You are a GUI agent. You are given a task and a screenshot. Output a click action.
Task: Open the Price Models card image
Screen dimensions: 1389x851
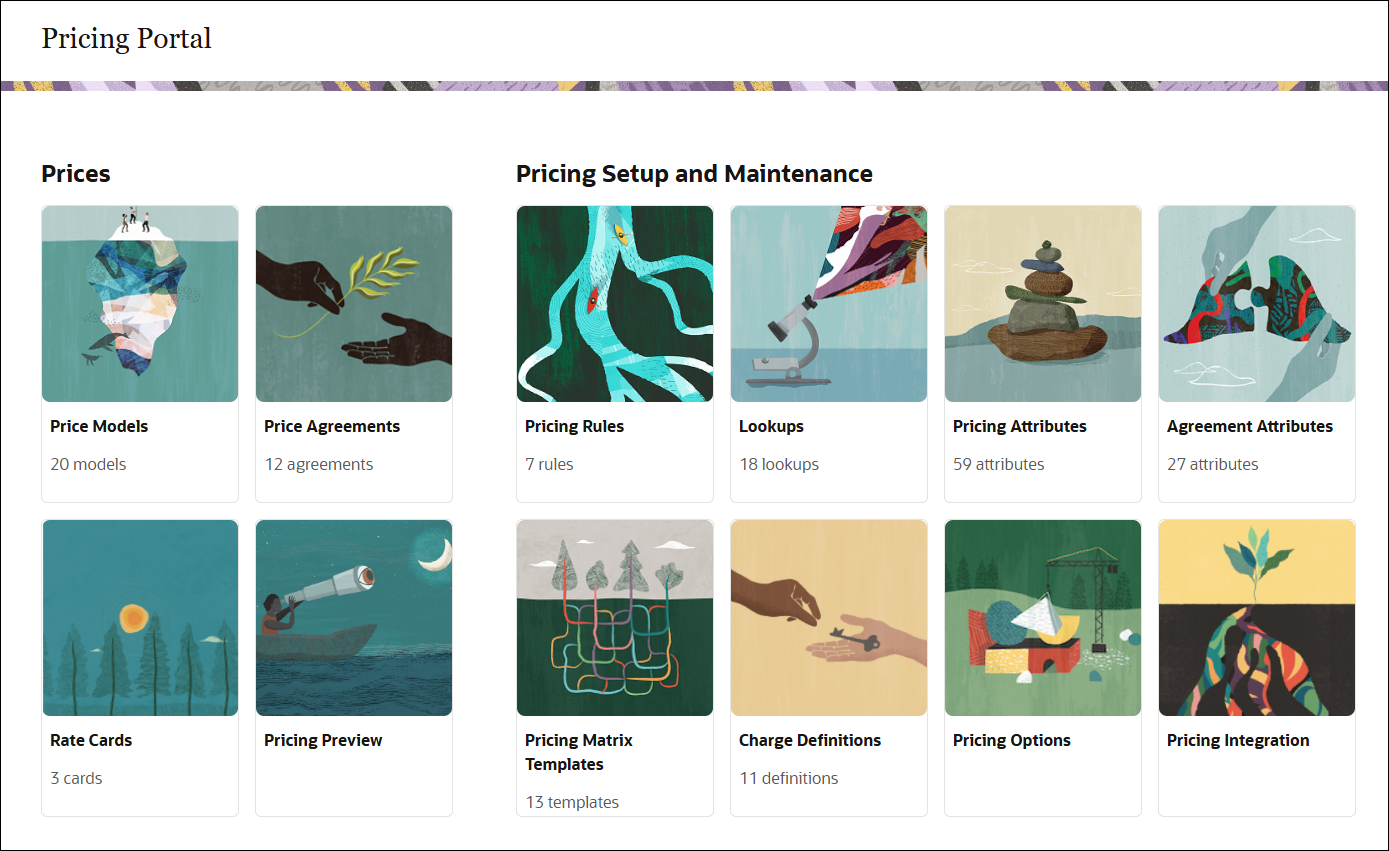tap(139, 303)
